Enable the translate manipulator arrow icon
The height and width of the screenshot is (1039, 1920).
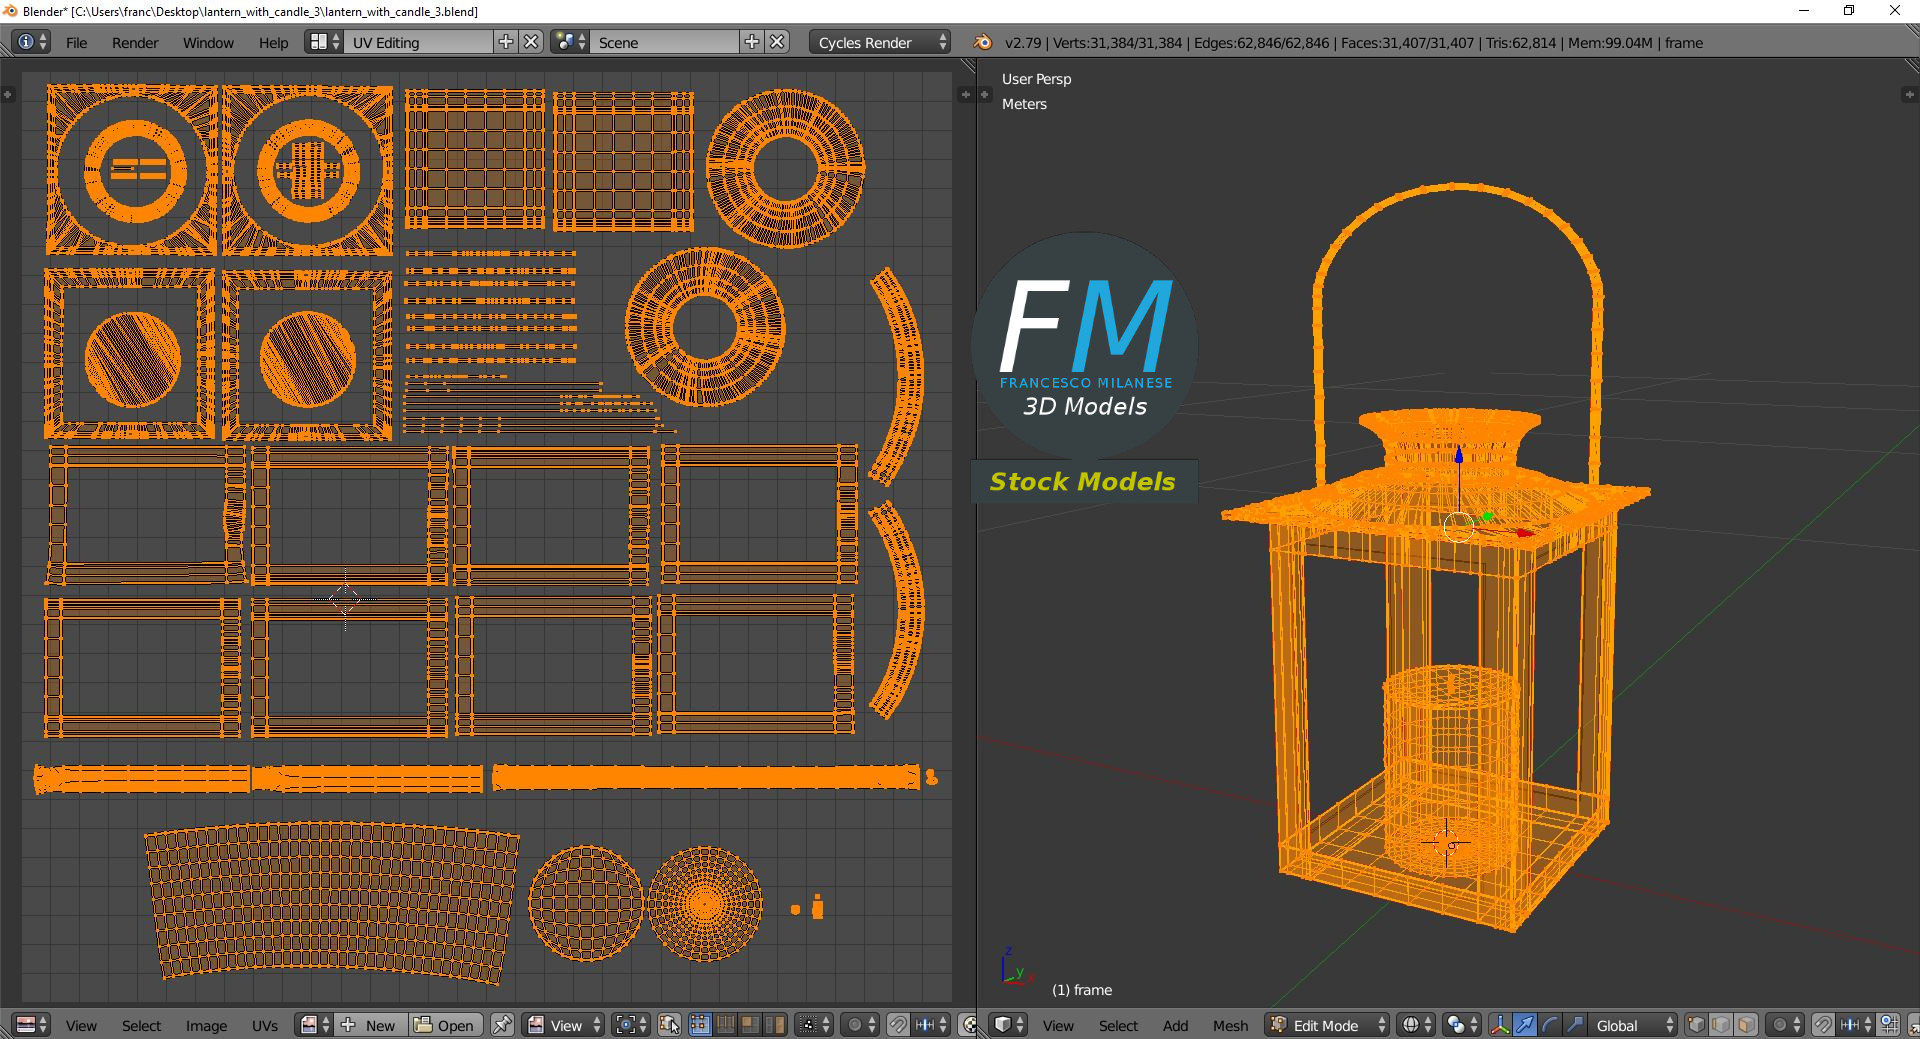[x=1524, y=1025]
